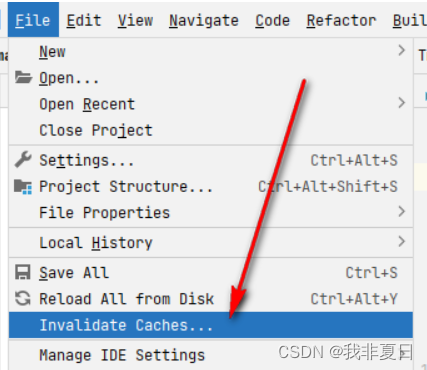Collapse the highlighted File menu header
Image resolution: width=427 pixels, height=370 pixels.
[33, 20]
